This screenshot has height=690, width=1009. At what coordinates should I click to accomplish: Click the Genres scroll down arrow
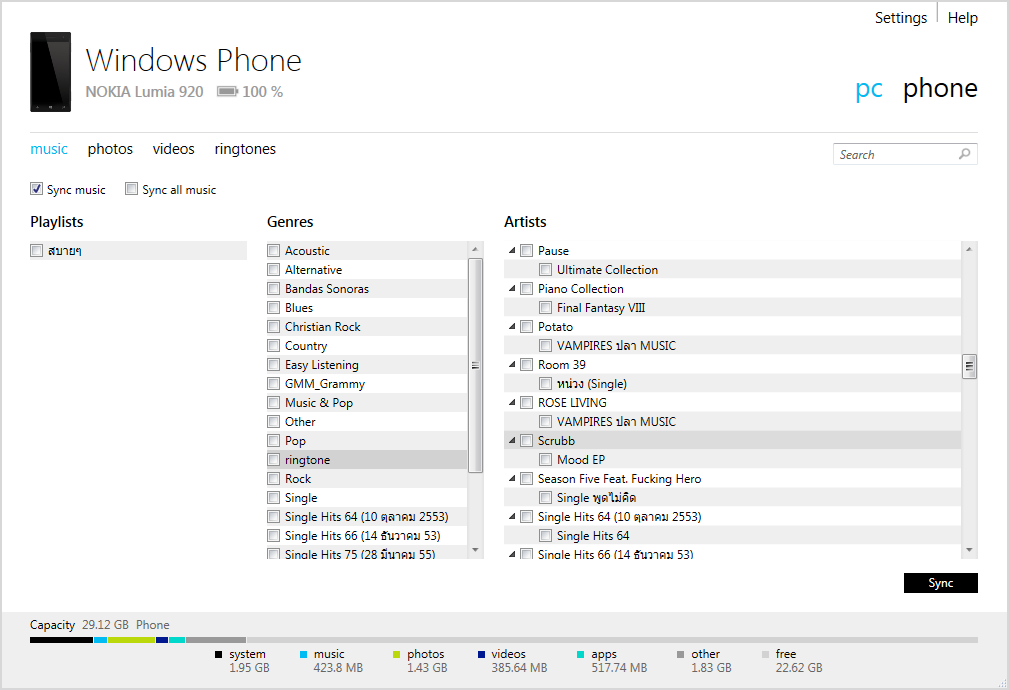475,550
